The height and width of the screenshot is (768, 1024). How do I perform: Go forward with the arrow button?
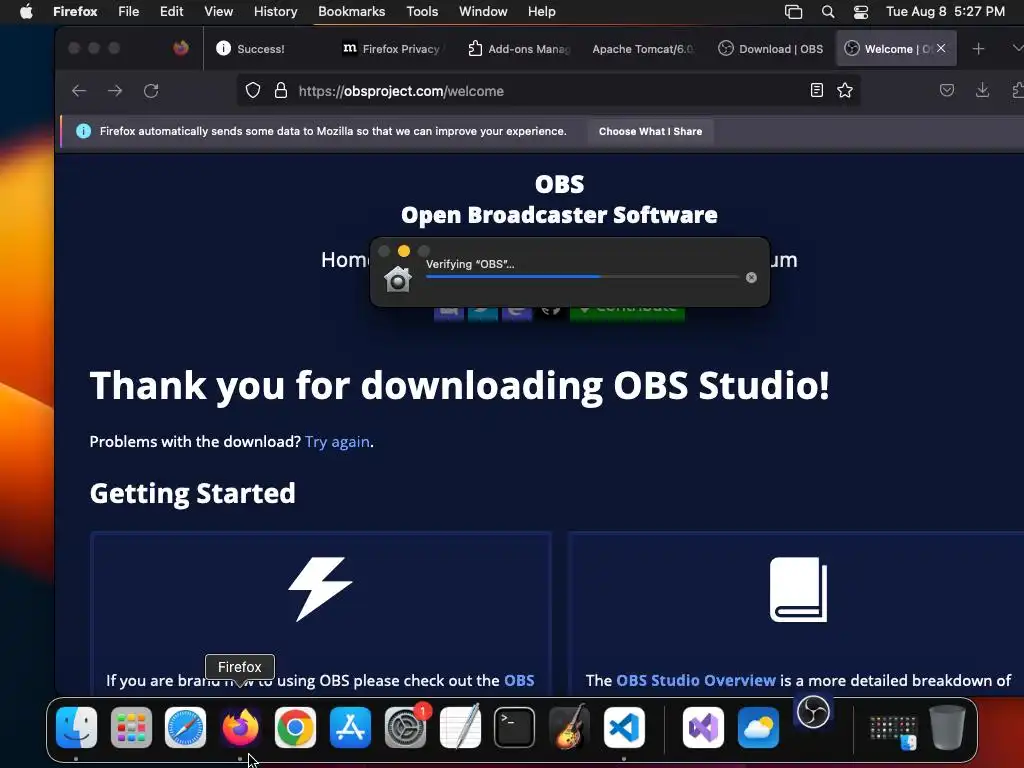(115, 91)
